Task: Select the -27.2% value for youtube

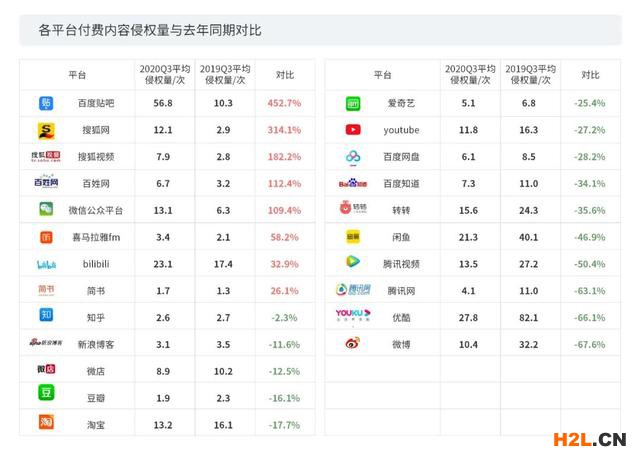Action: pos(590,130)
